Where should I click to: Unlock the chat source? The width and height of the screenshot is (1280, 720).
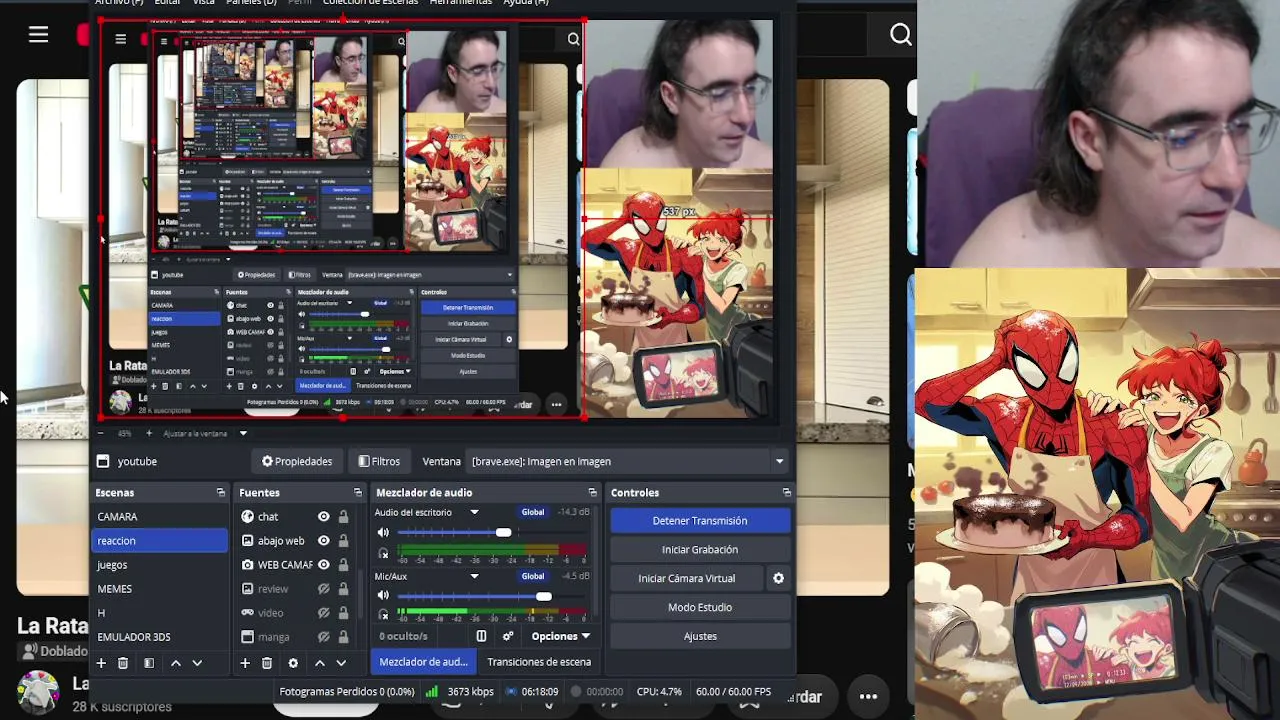[x=343, y=517]
